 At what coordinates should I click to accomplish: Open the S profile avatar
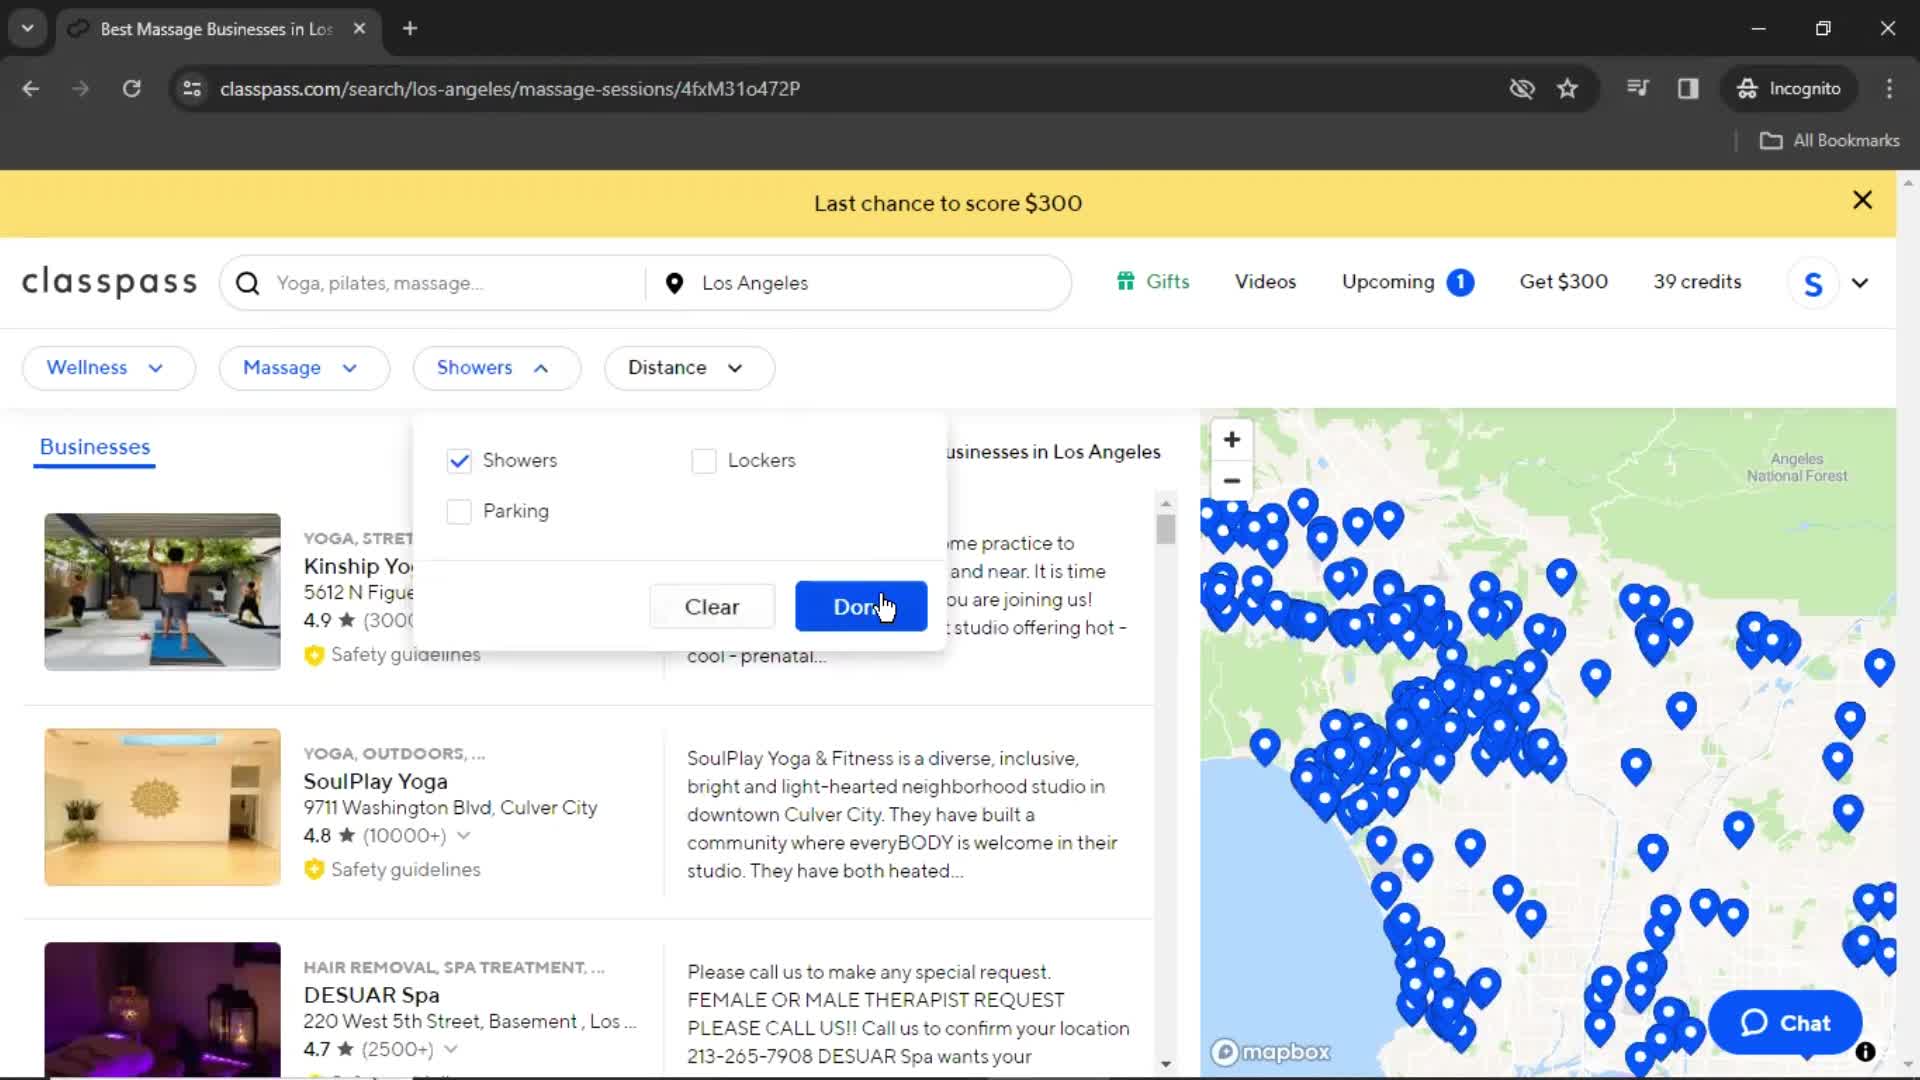click(1813, 283)
